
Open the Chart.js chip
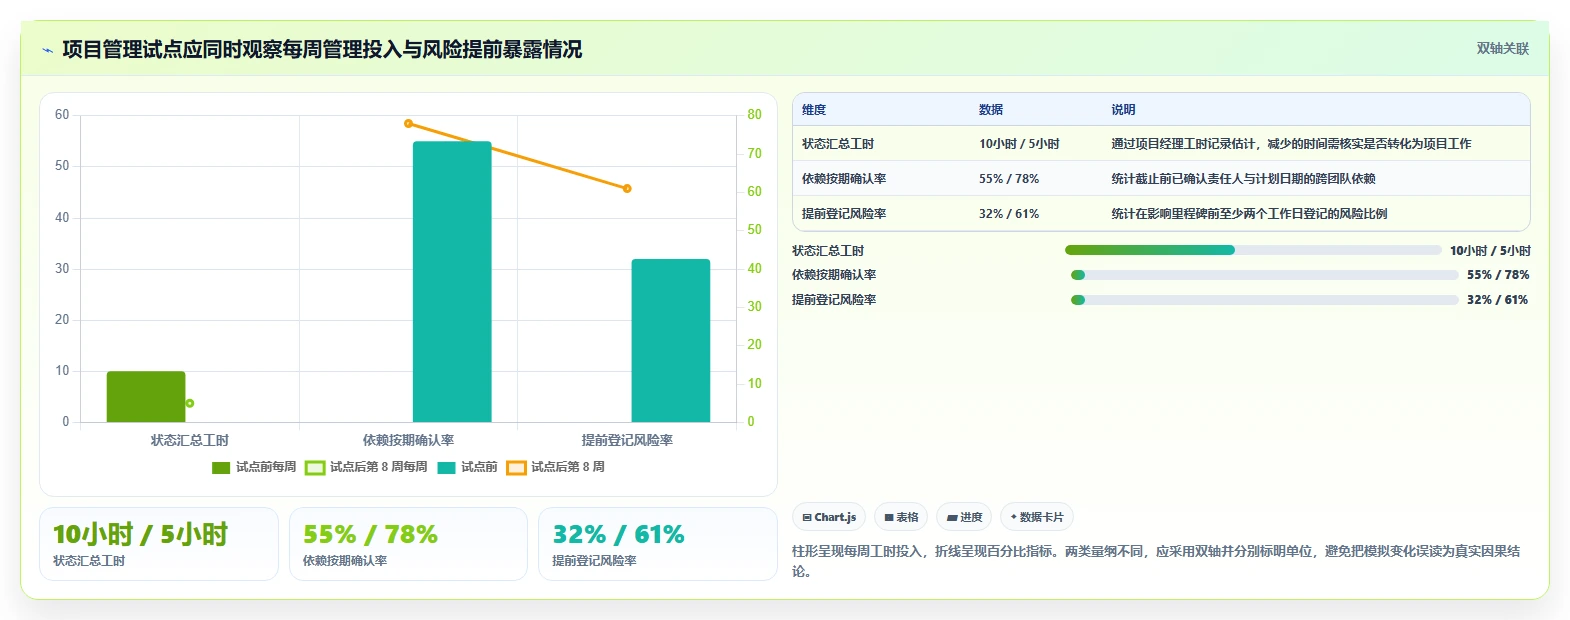click(829, 517)
